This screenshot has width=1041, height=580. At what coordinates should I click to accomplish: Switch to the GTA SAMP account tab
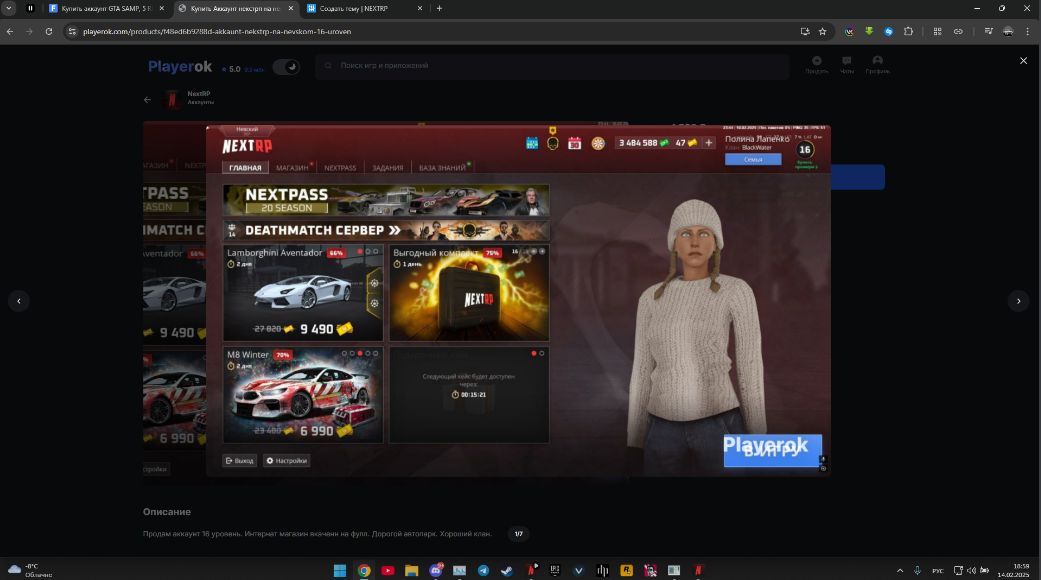(106, 9)
